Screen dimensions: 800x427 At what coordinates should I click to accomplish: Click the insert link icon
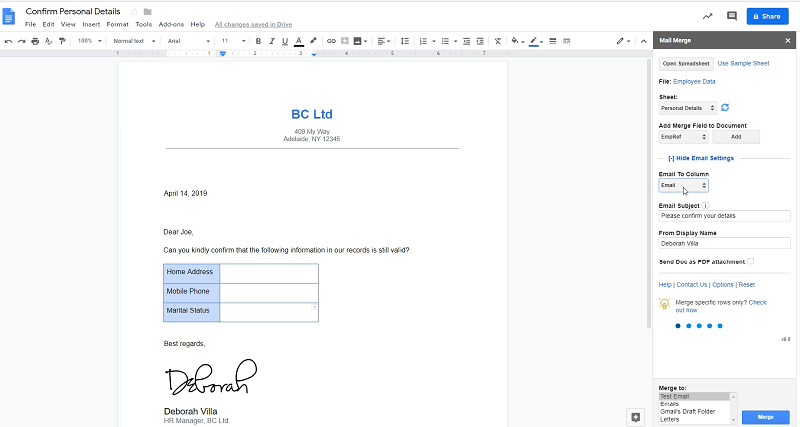[x=331, y=41]
